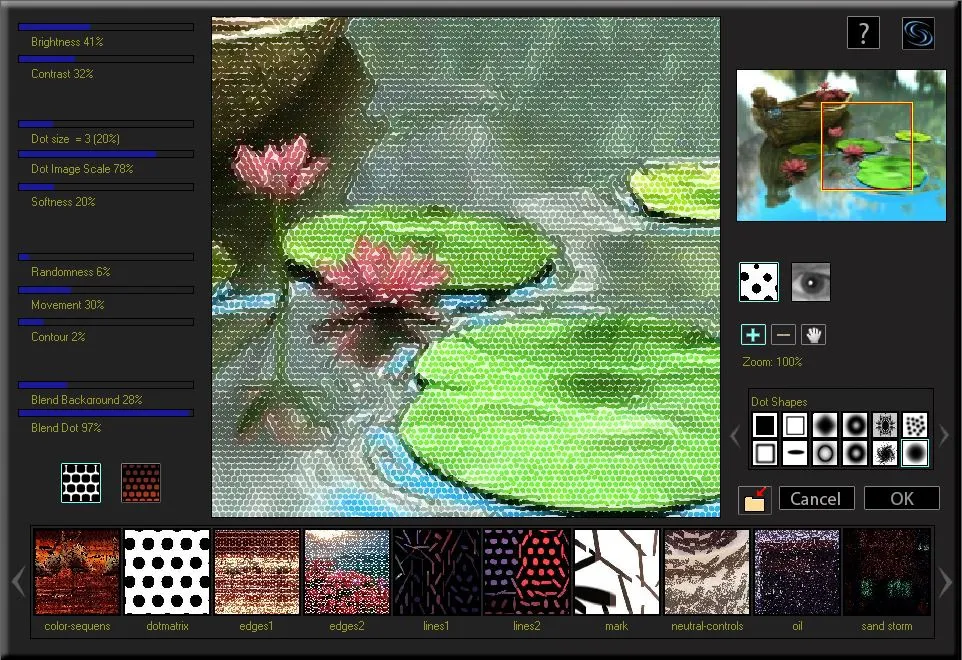Pick the swirl spiral dot shape
962x660 pixels.
pos(885,454)
